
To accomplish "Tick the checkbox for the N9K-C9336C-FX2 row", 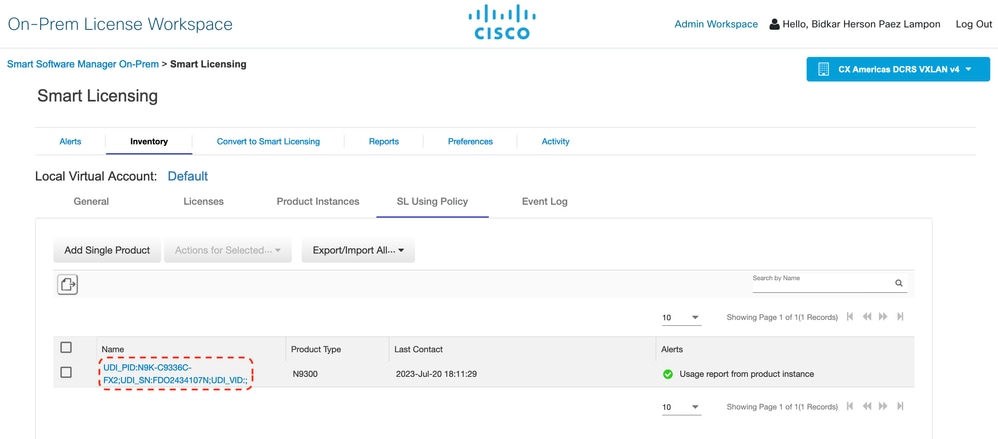I will 66,372.
